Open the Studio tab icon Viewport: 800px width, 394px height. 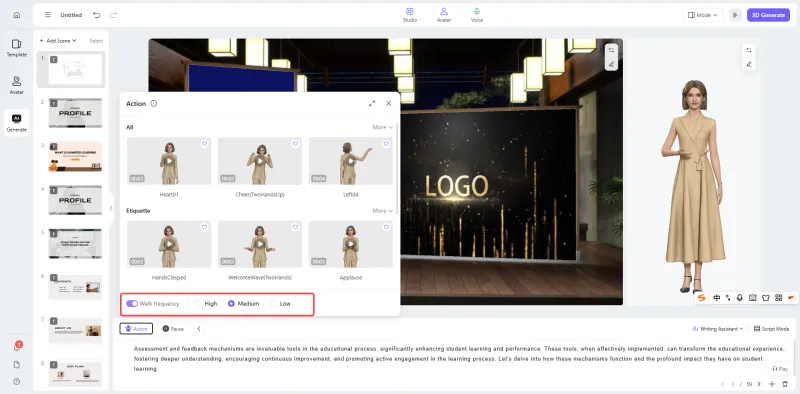pyautogui.click(x=409, y=11)
